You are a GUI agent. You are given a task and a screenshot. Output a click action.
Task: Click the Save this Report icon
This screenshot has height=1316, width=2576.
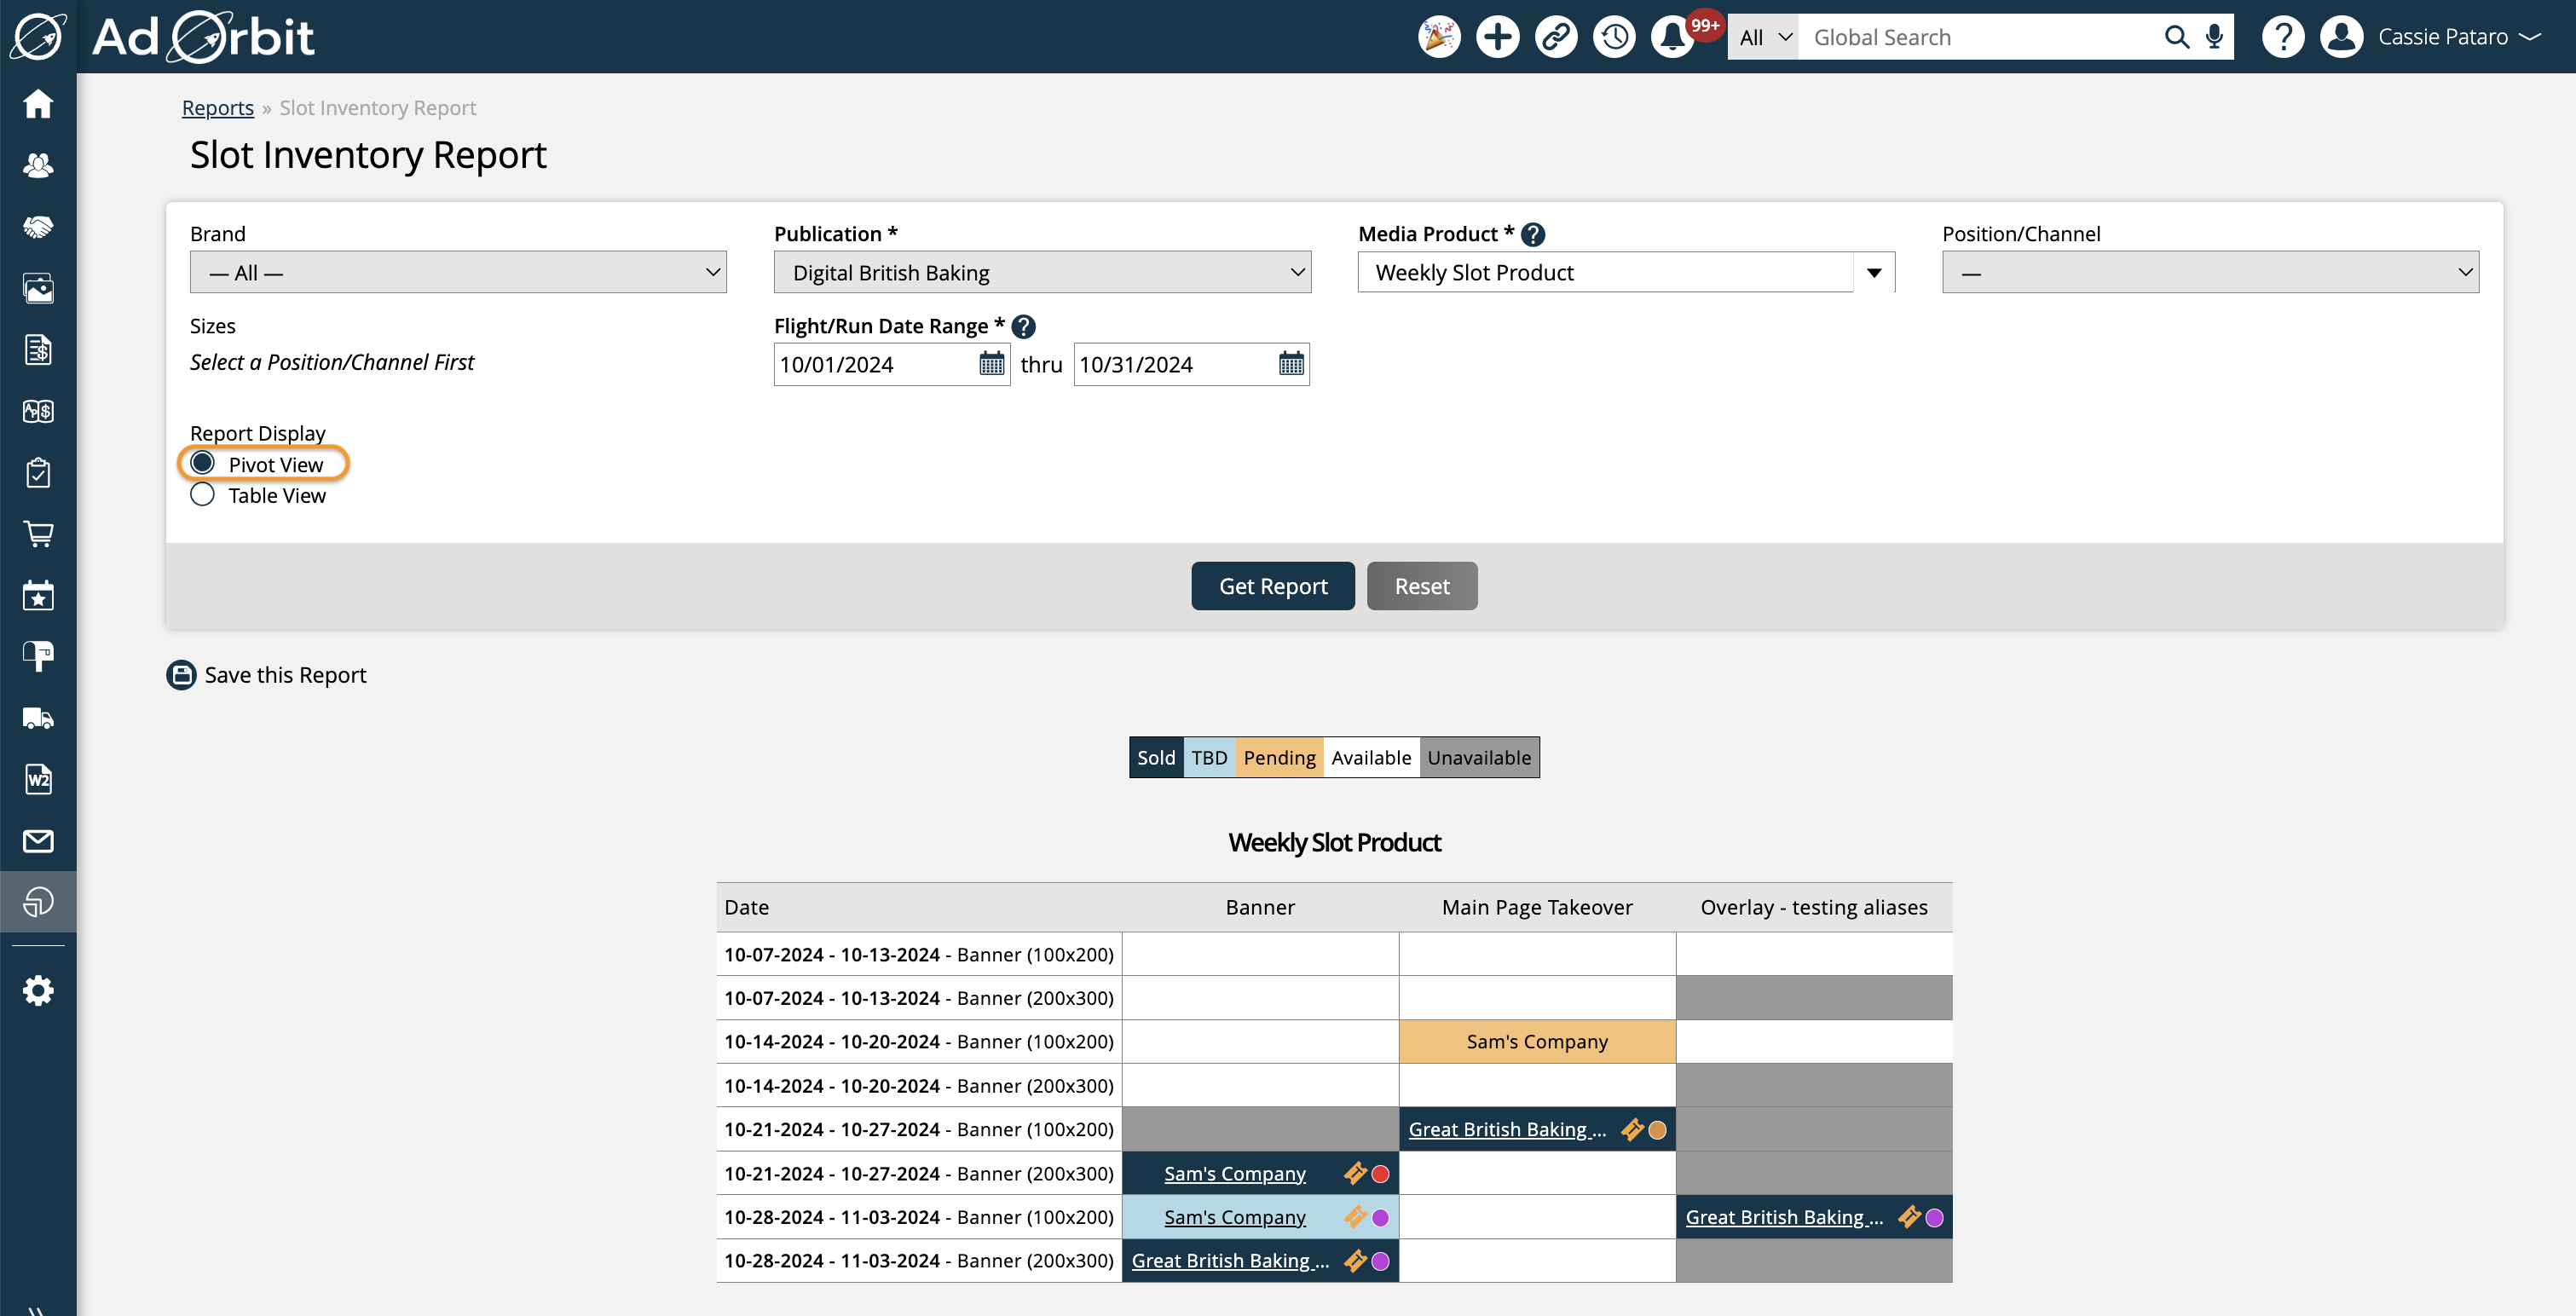[x=181, y=675]
